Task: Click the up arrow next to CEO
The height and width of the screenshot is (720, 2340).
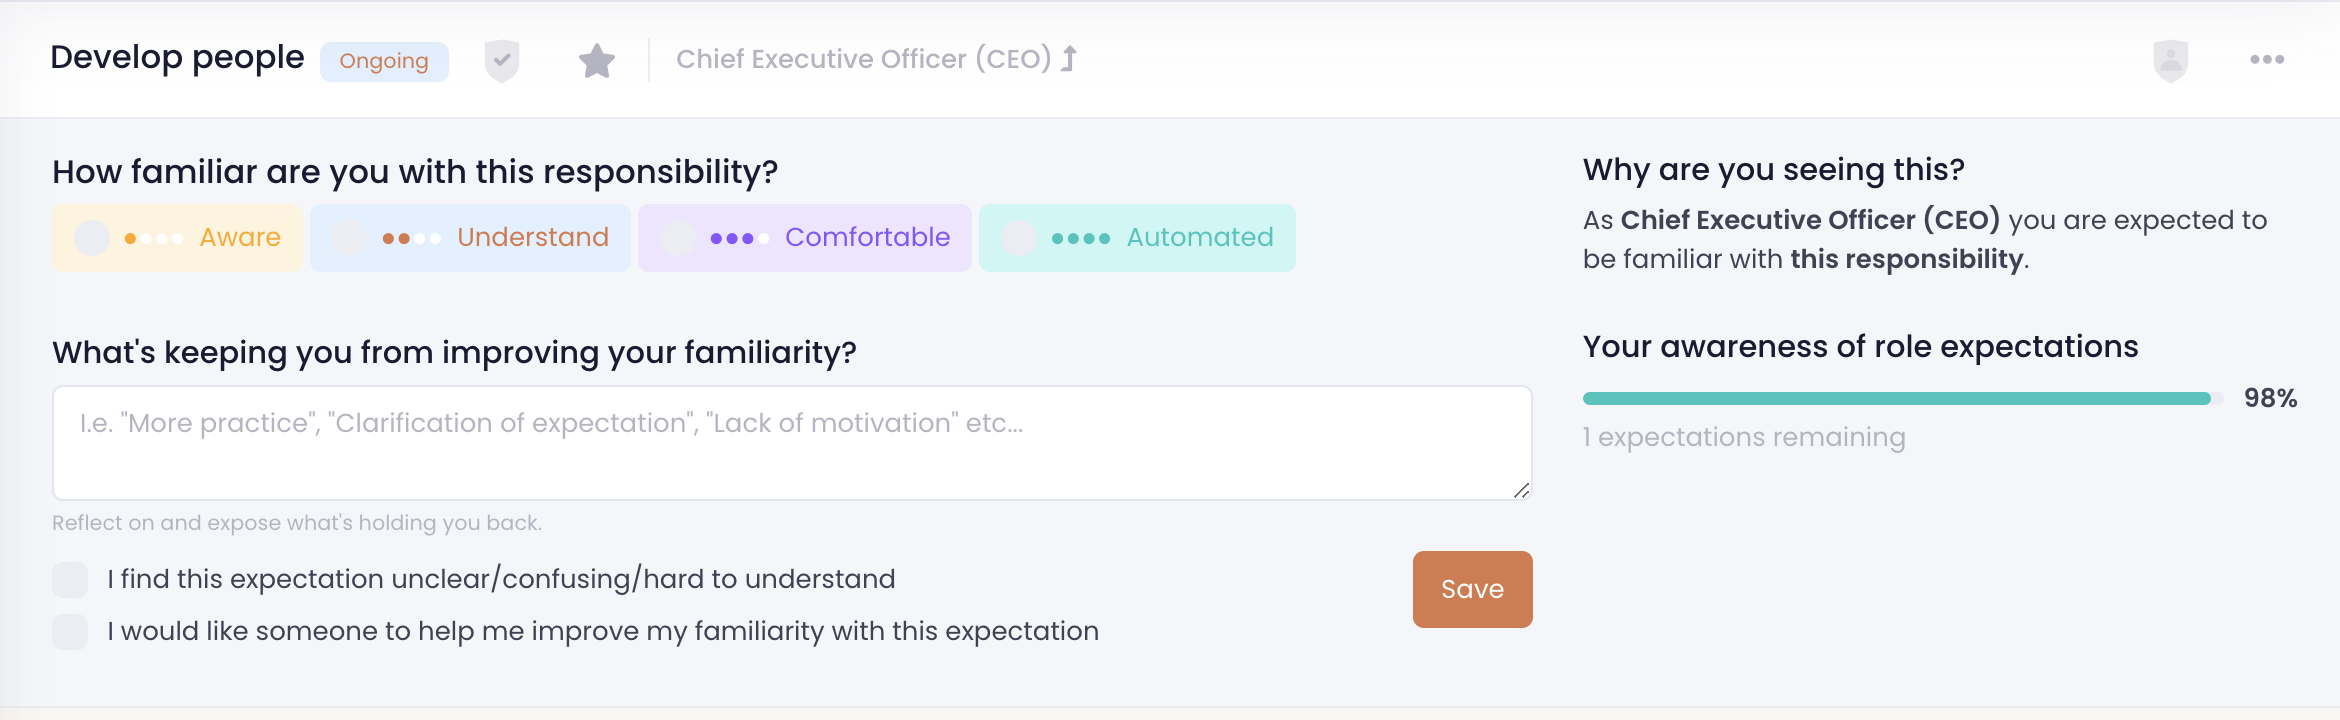Action: (1069, 59)
